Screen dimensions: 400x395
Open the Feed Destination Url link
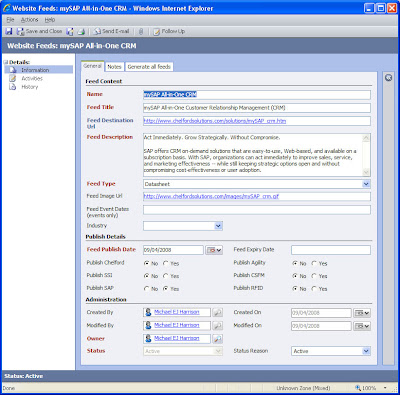point(215,121)
